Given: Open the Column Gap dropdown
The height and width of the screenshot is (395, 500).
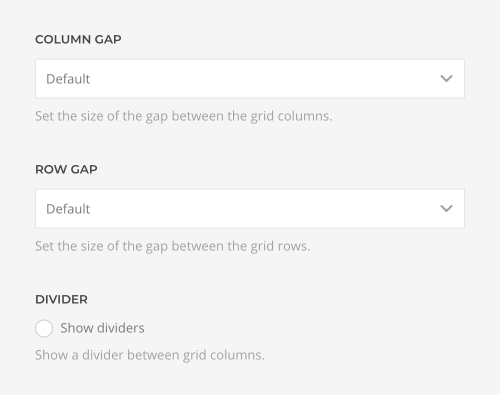Looking at the screenshot, I should tap(250, 79).
